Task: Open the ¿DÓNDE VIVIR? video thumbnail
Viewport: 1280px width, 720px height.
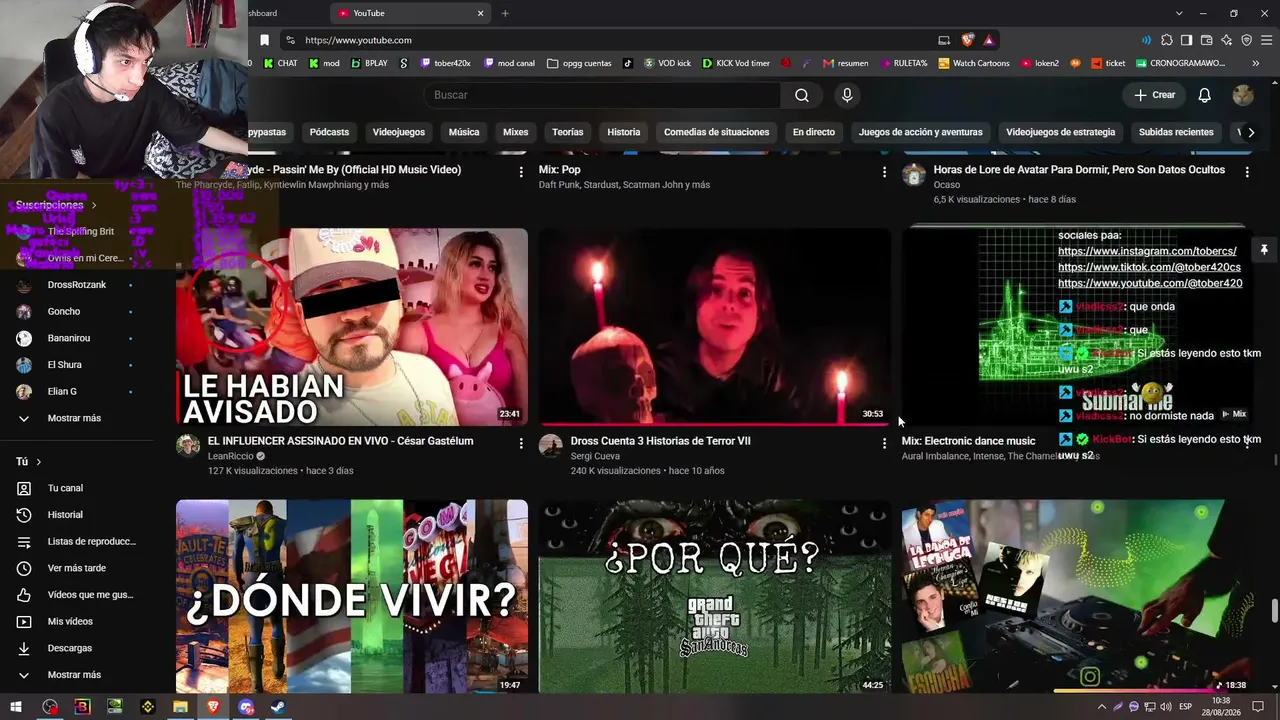Action: coord(352,597)
